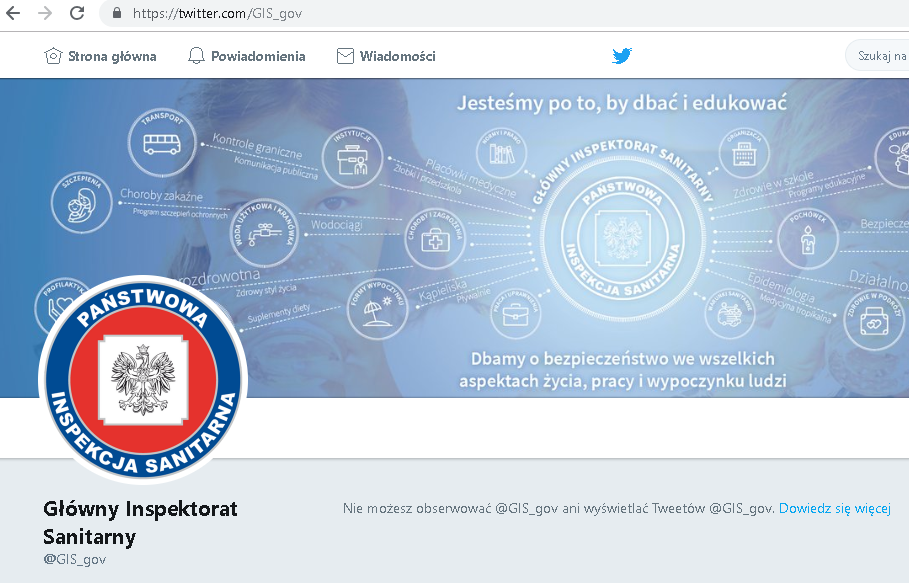Click the Transport bus icon in the banner
This screenshot has width=909, height=583.
click(162, 143)
